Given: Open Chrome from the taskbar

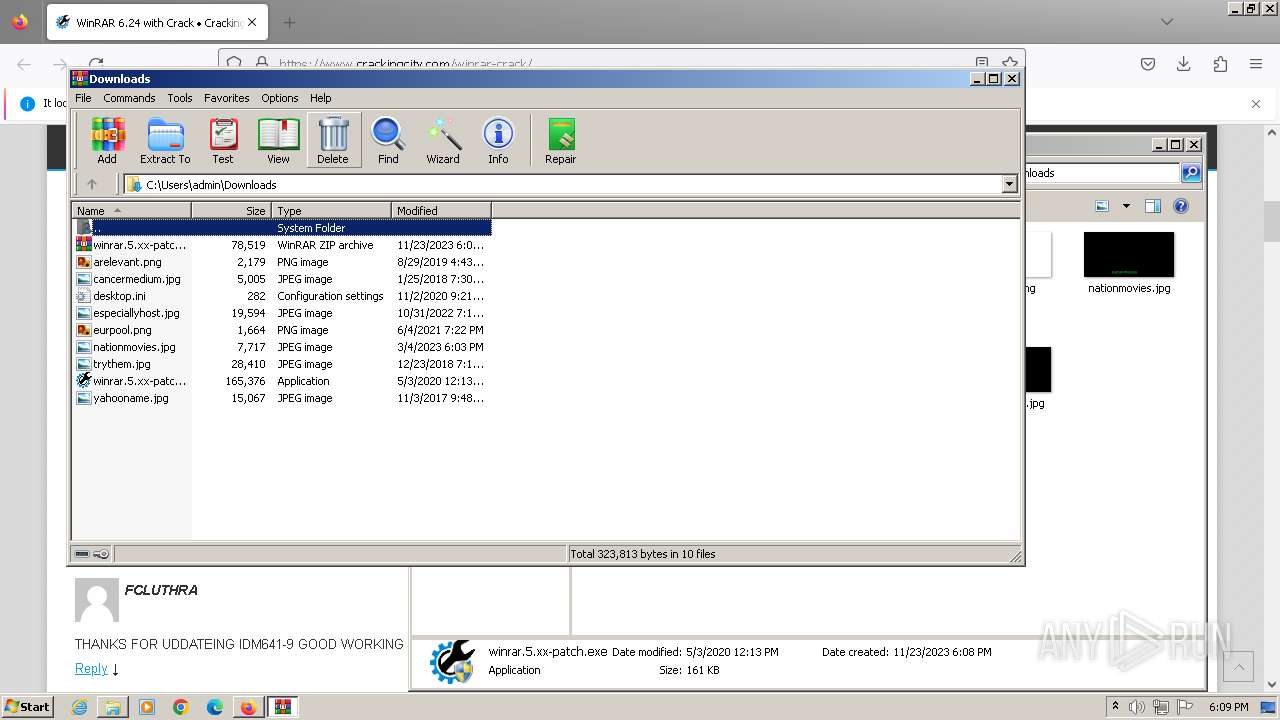Looking at the screenshot, I should coord(181,707).
